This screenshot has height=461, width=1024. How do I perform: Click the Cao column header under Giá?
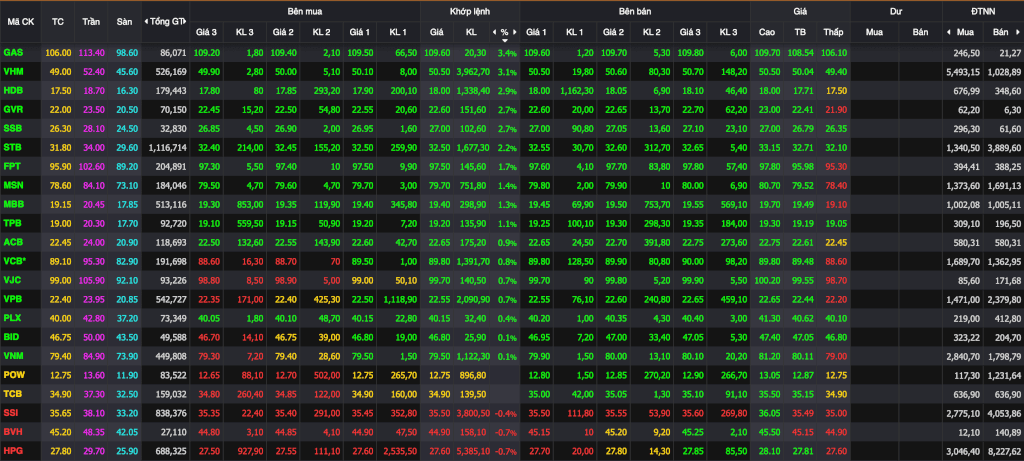(x=767, y=31)
